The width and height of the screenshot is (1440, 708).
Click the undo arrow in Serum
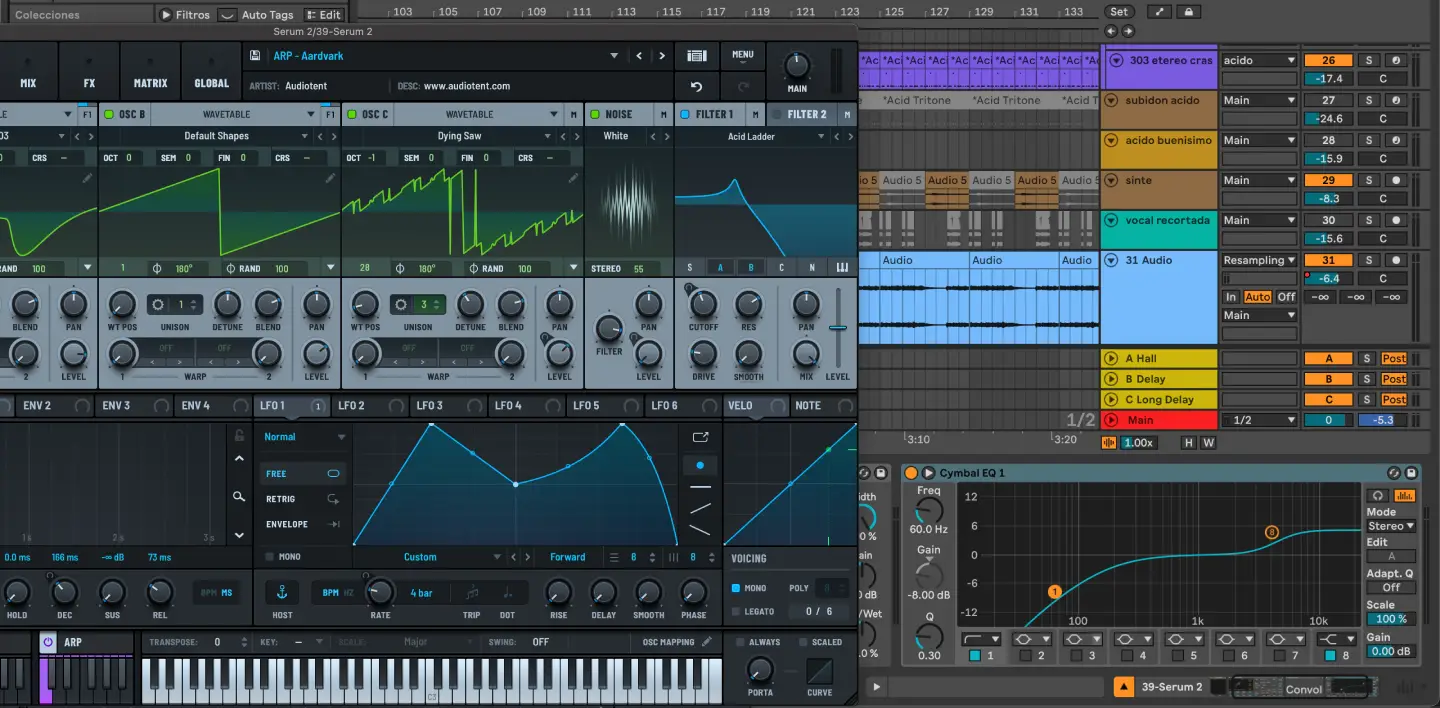click(x=697, y=87)
